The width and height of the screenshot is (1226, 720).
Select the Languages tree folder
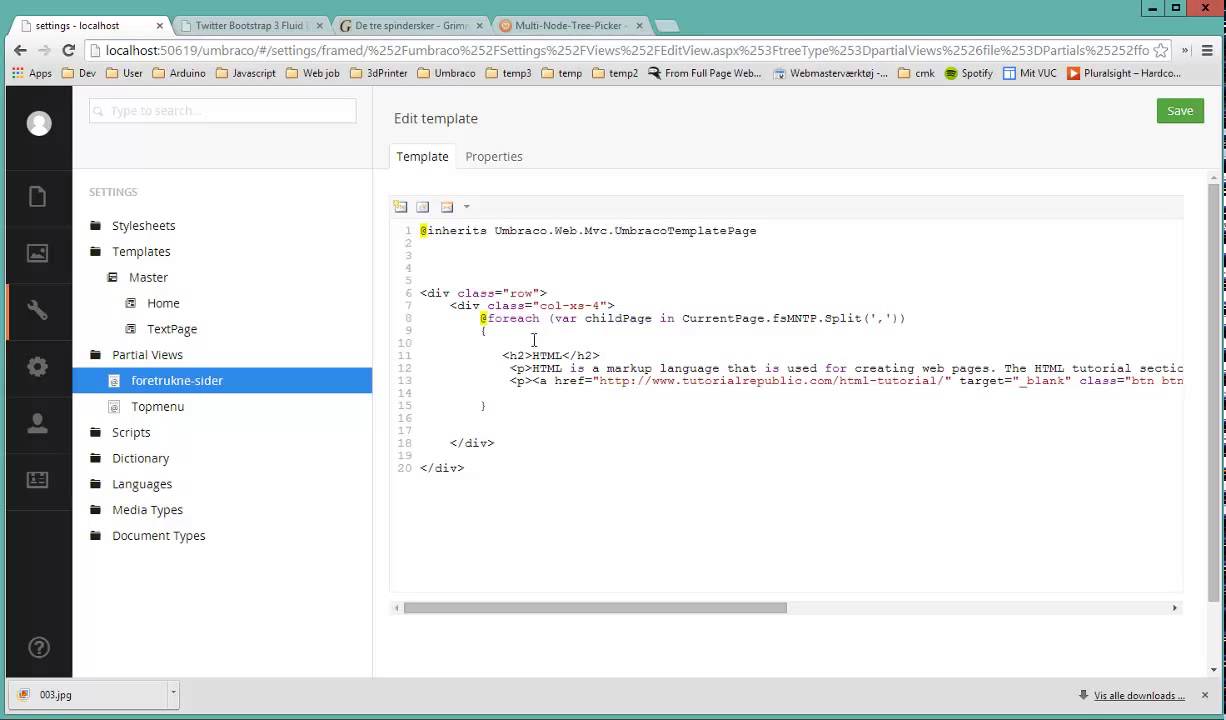click(142, 484)
